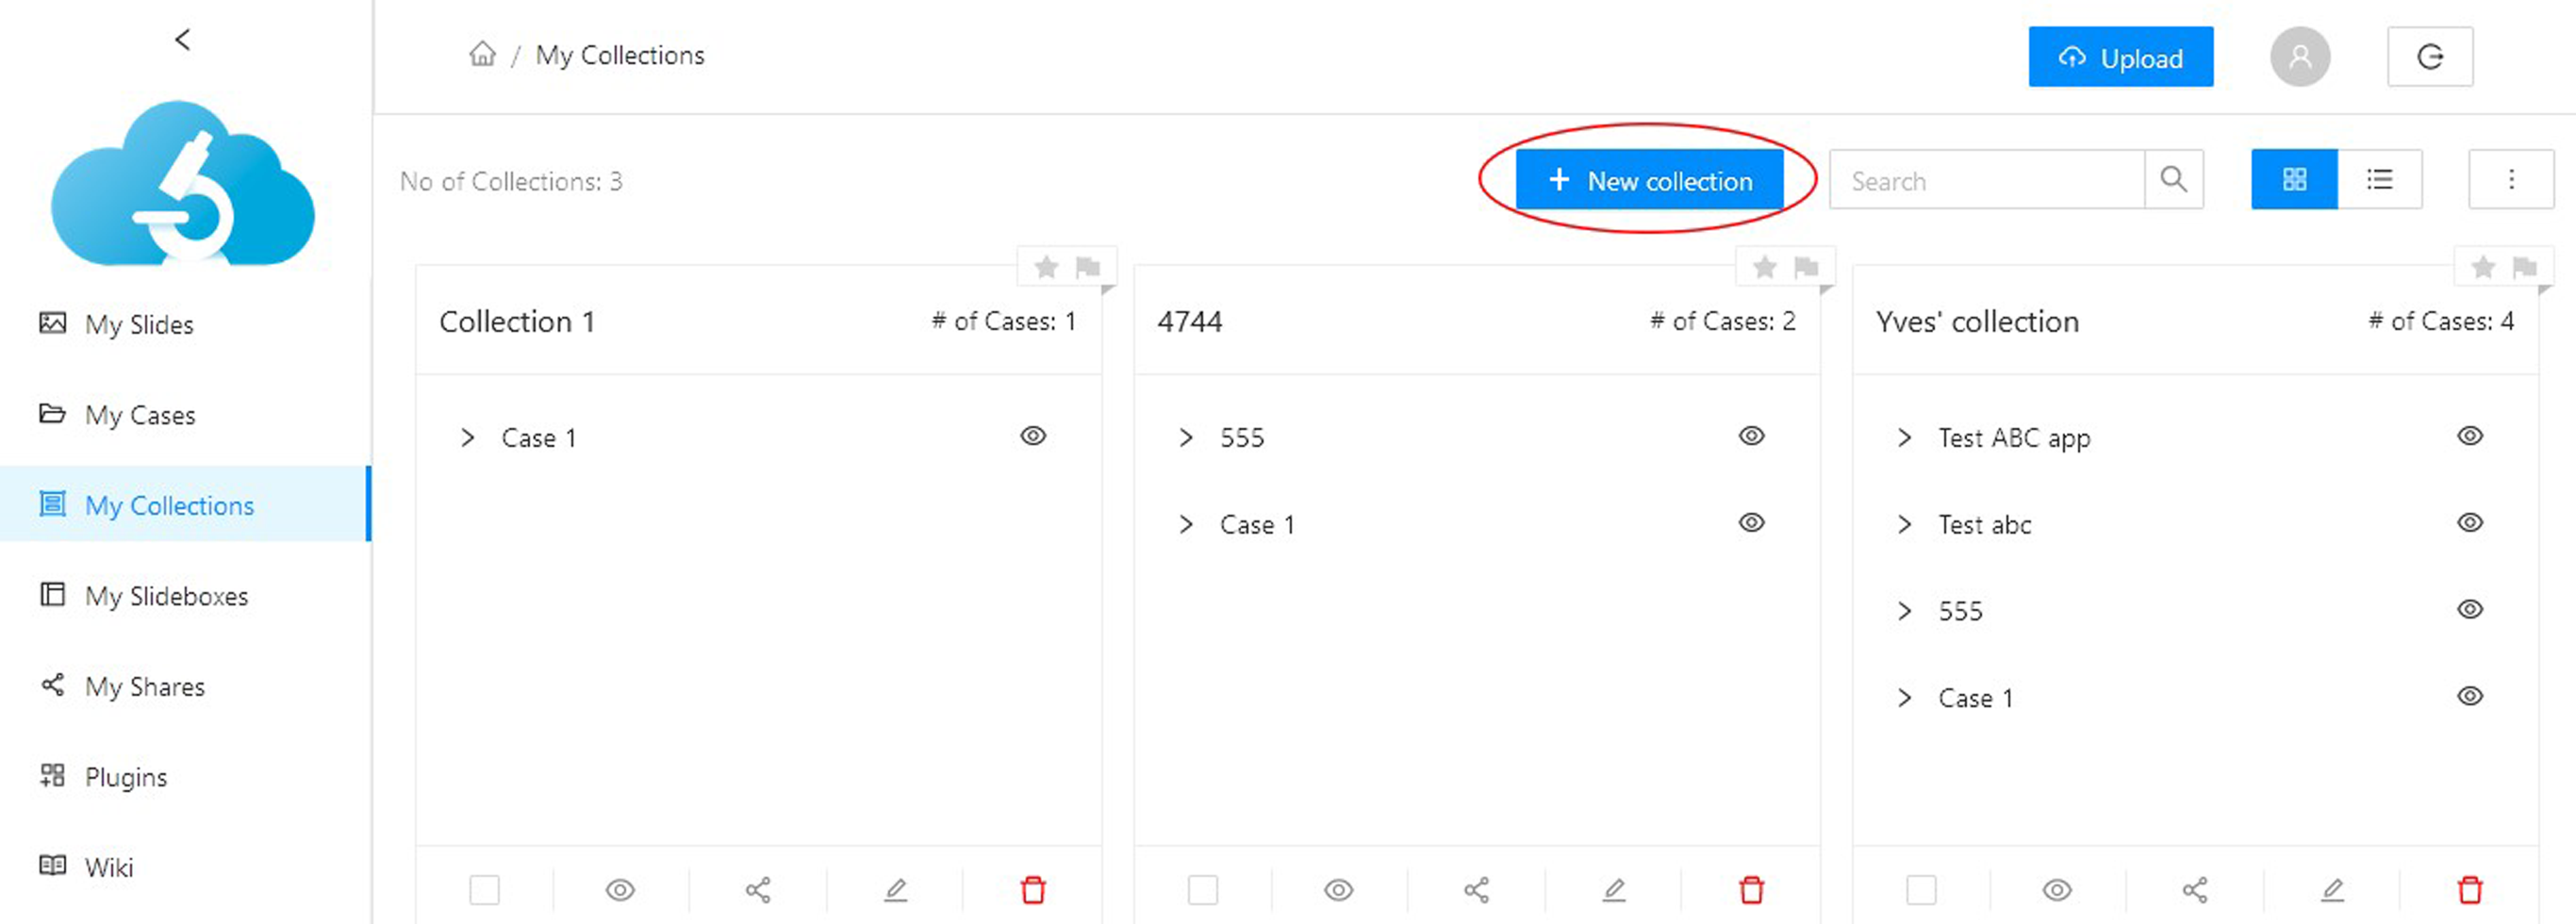Screen dimensions: 2576x924
Task: Edit Yves' collection with the pencil icon
Action: (2332, 889)
